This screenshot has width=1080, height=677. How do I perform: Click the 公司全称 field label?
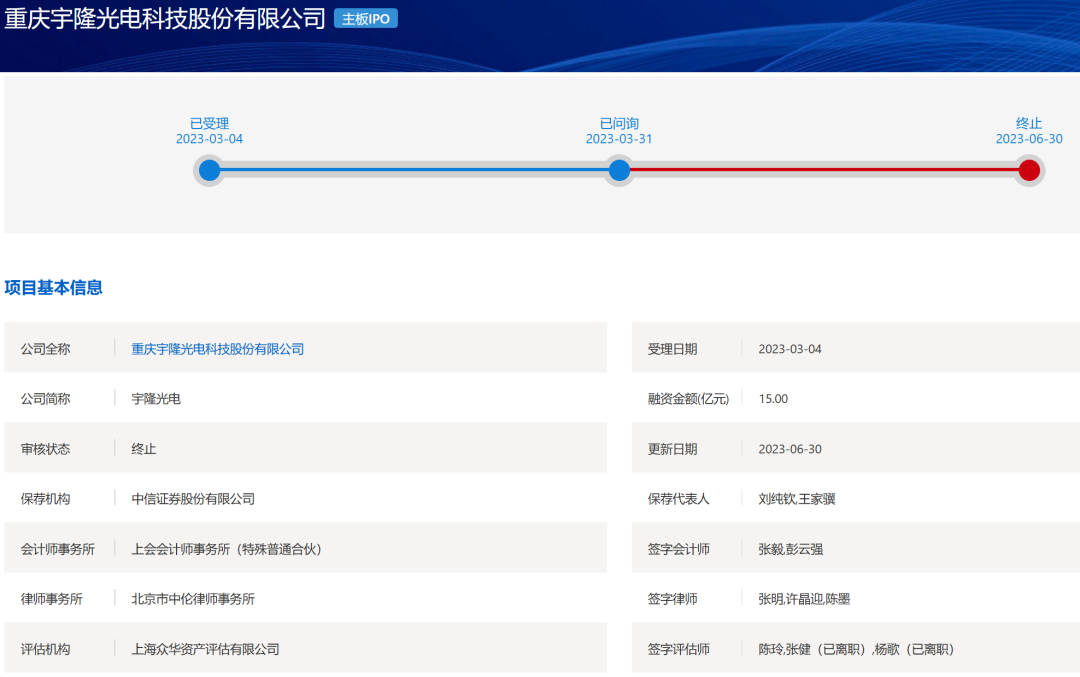[45, 349]
